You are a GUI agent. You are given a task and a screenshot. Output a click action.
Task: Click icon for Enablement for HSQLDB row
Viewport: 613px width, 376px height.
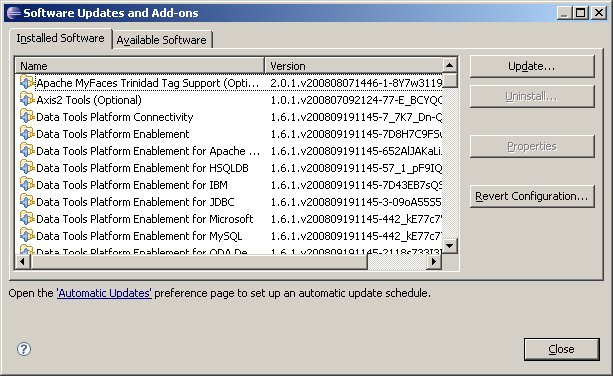(27, 168)
